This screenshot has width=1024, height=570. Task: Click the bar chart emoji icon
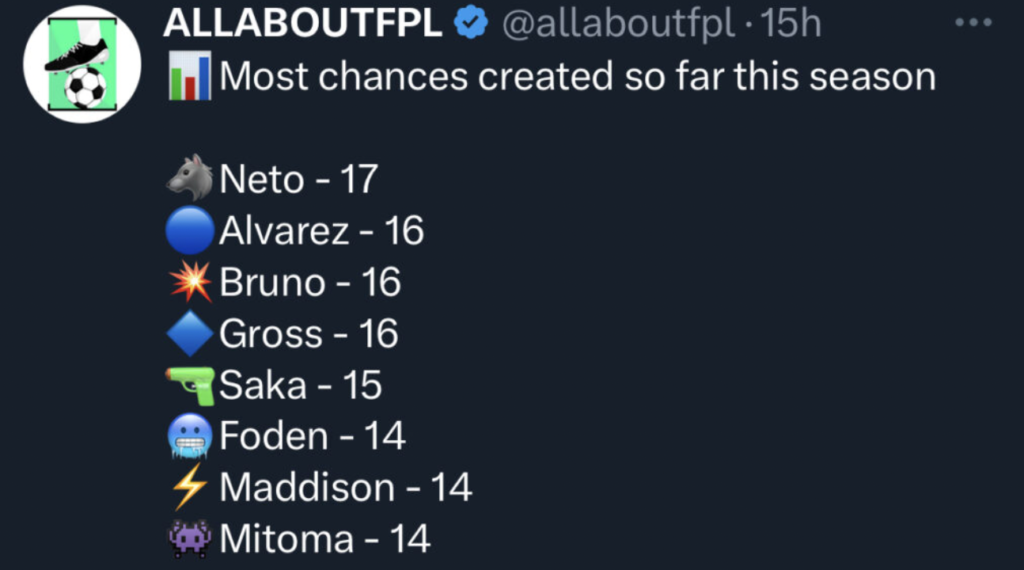tap(190, 77)
